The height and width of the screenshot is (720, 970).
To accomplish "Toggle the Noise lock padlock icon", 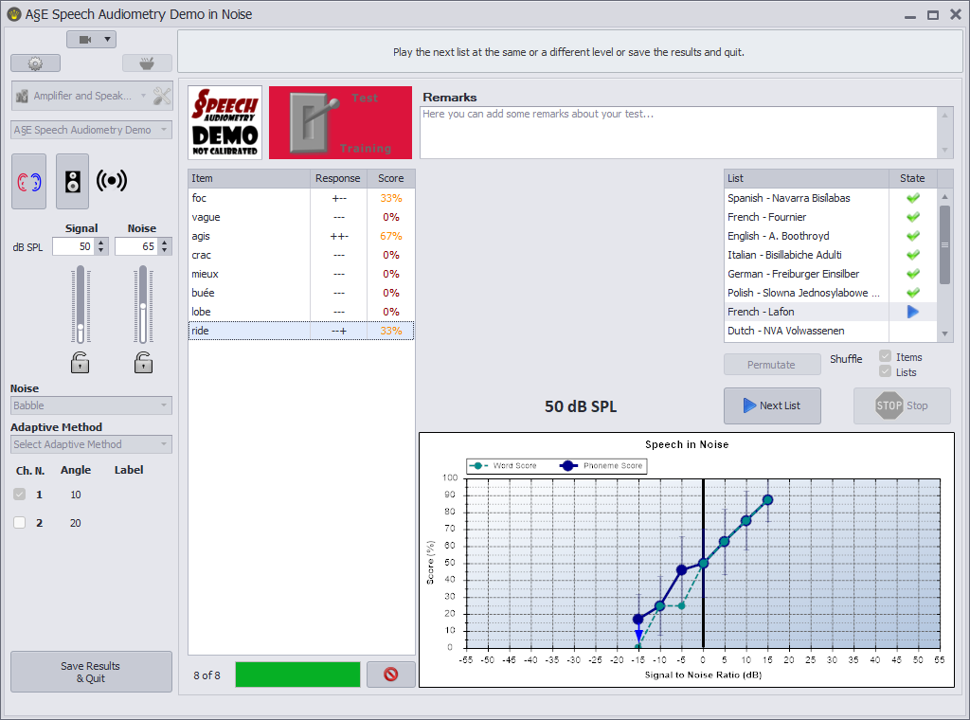I will point(144,362).
